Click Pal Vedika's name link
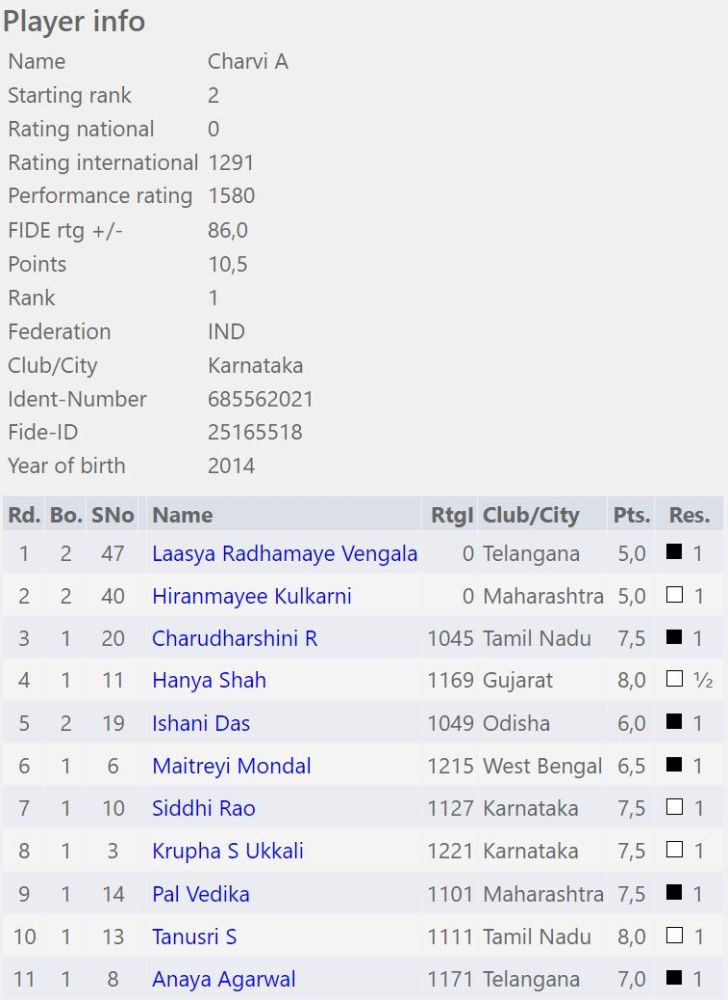The width and height of the screenshot is (728, 1000). 200,894
